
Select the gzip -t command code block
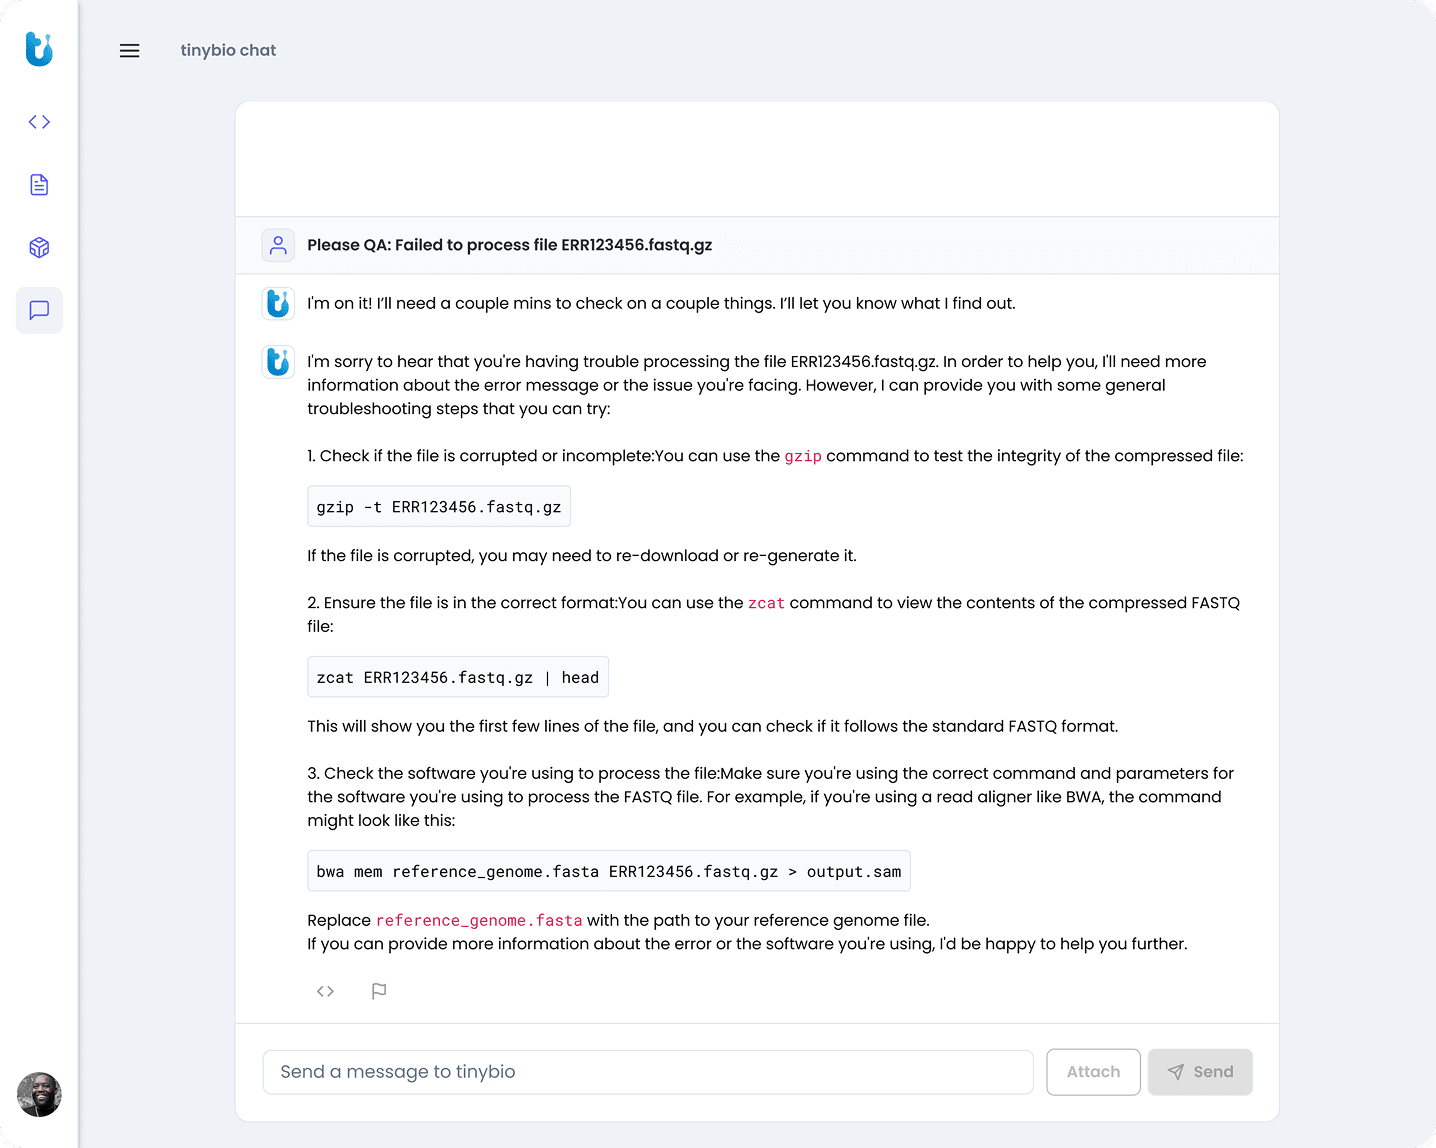point(438,506)
